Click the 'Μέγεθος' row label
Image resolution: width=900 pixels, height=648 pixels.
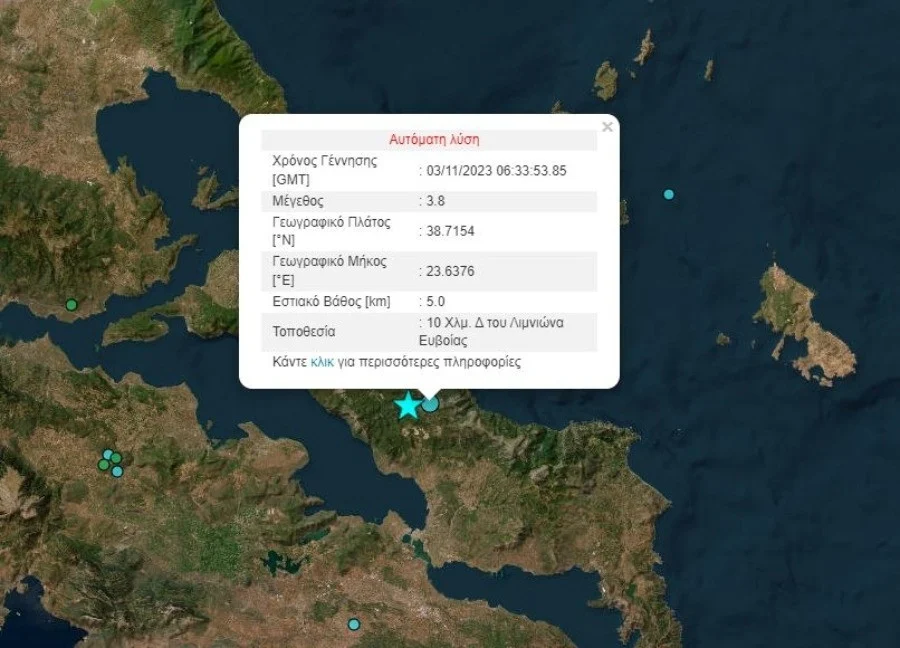click(298, 201)
